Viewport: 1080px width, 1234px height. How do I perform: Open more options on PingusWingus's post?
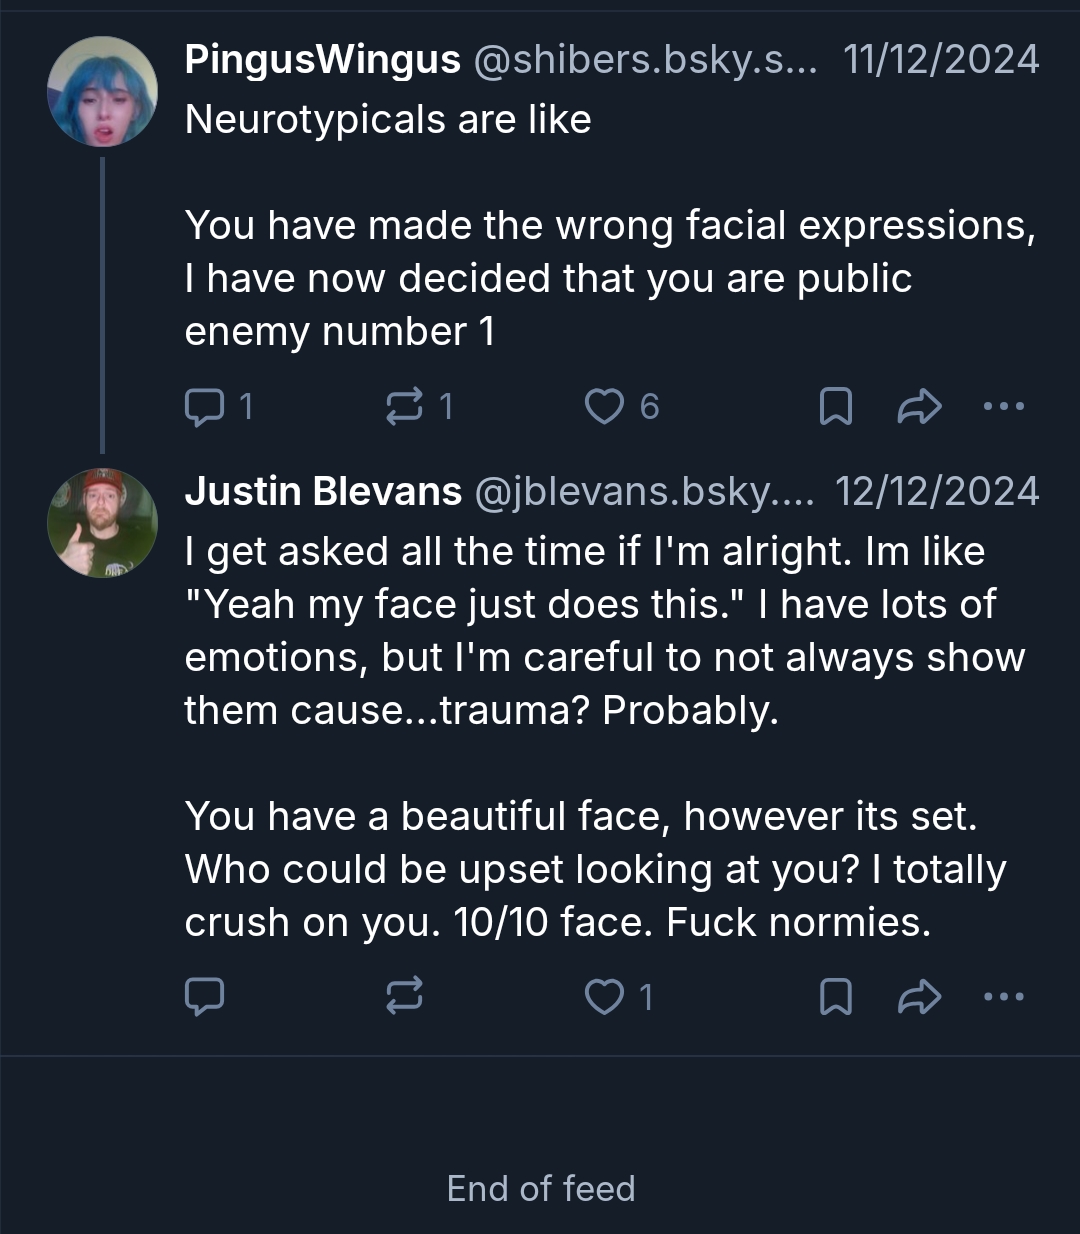click(1004, 406)
